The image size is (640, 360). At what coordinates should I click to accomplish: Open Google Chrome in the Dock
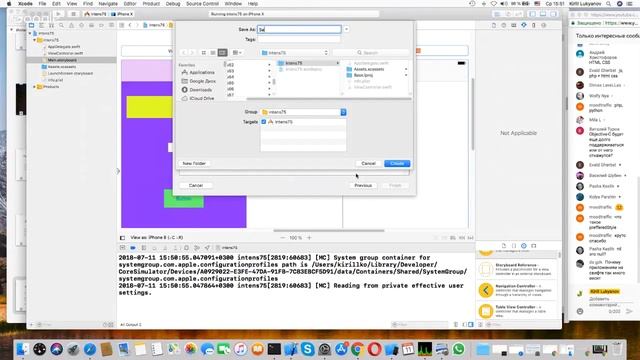[x=358, y=349]
